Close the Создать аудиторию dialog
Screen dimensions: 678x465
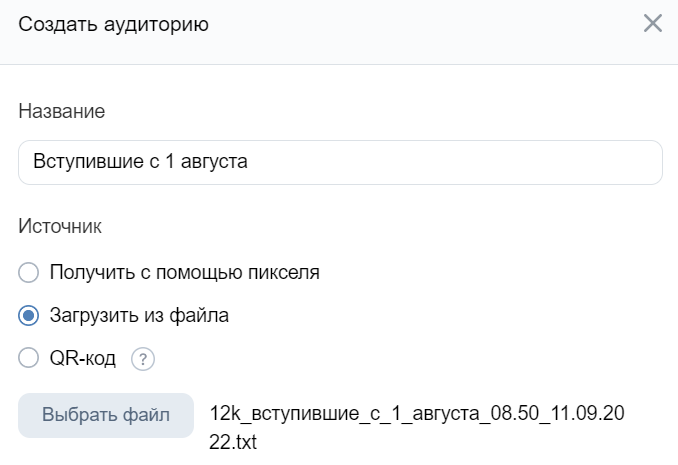tap(652, 23)
